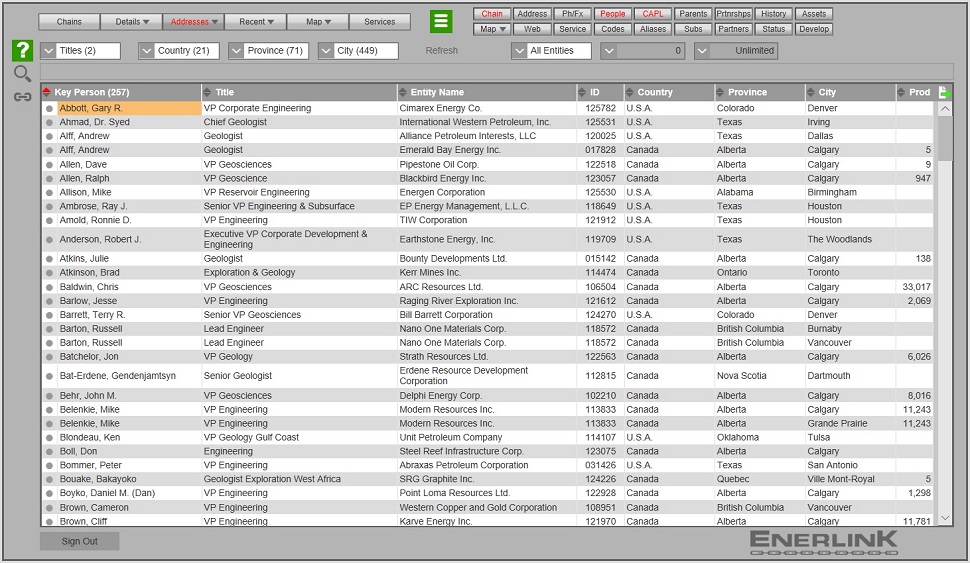Image resolution: width=970 pixels, height=563 pixels.
Task: Switch to the Chain tab
Action: coord(492,14)
